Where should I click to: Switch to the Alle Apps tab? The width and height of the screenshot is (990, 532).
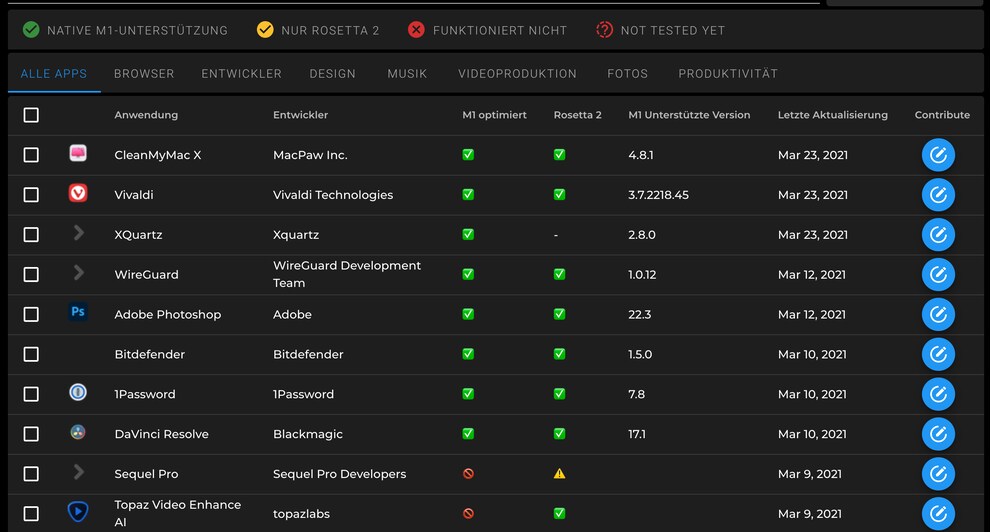point(54,74)
